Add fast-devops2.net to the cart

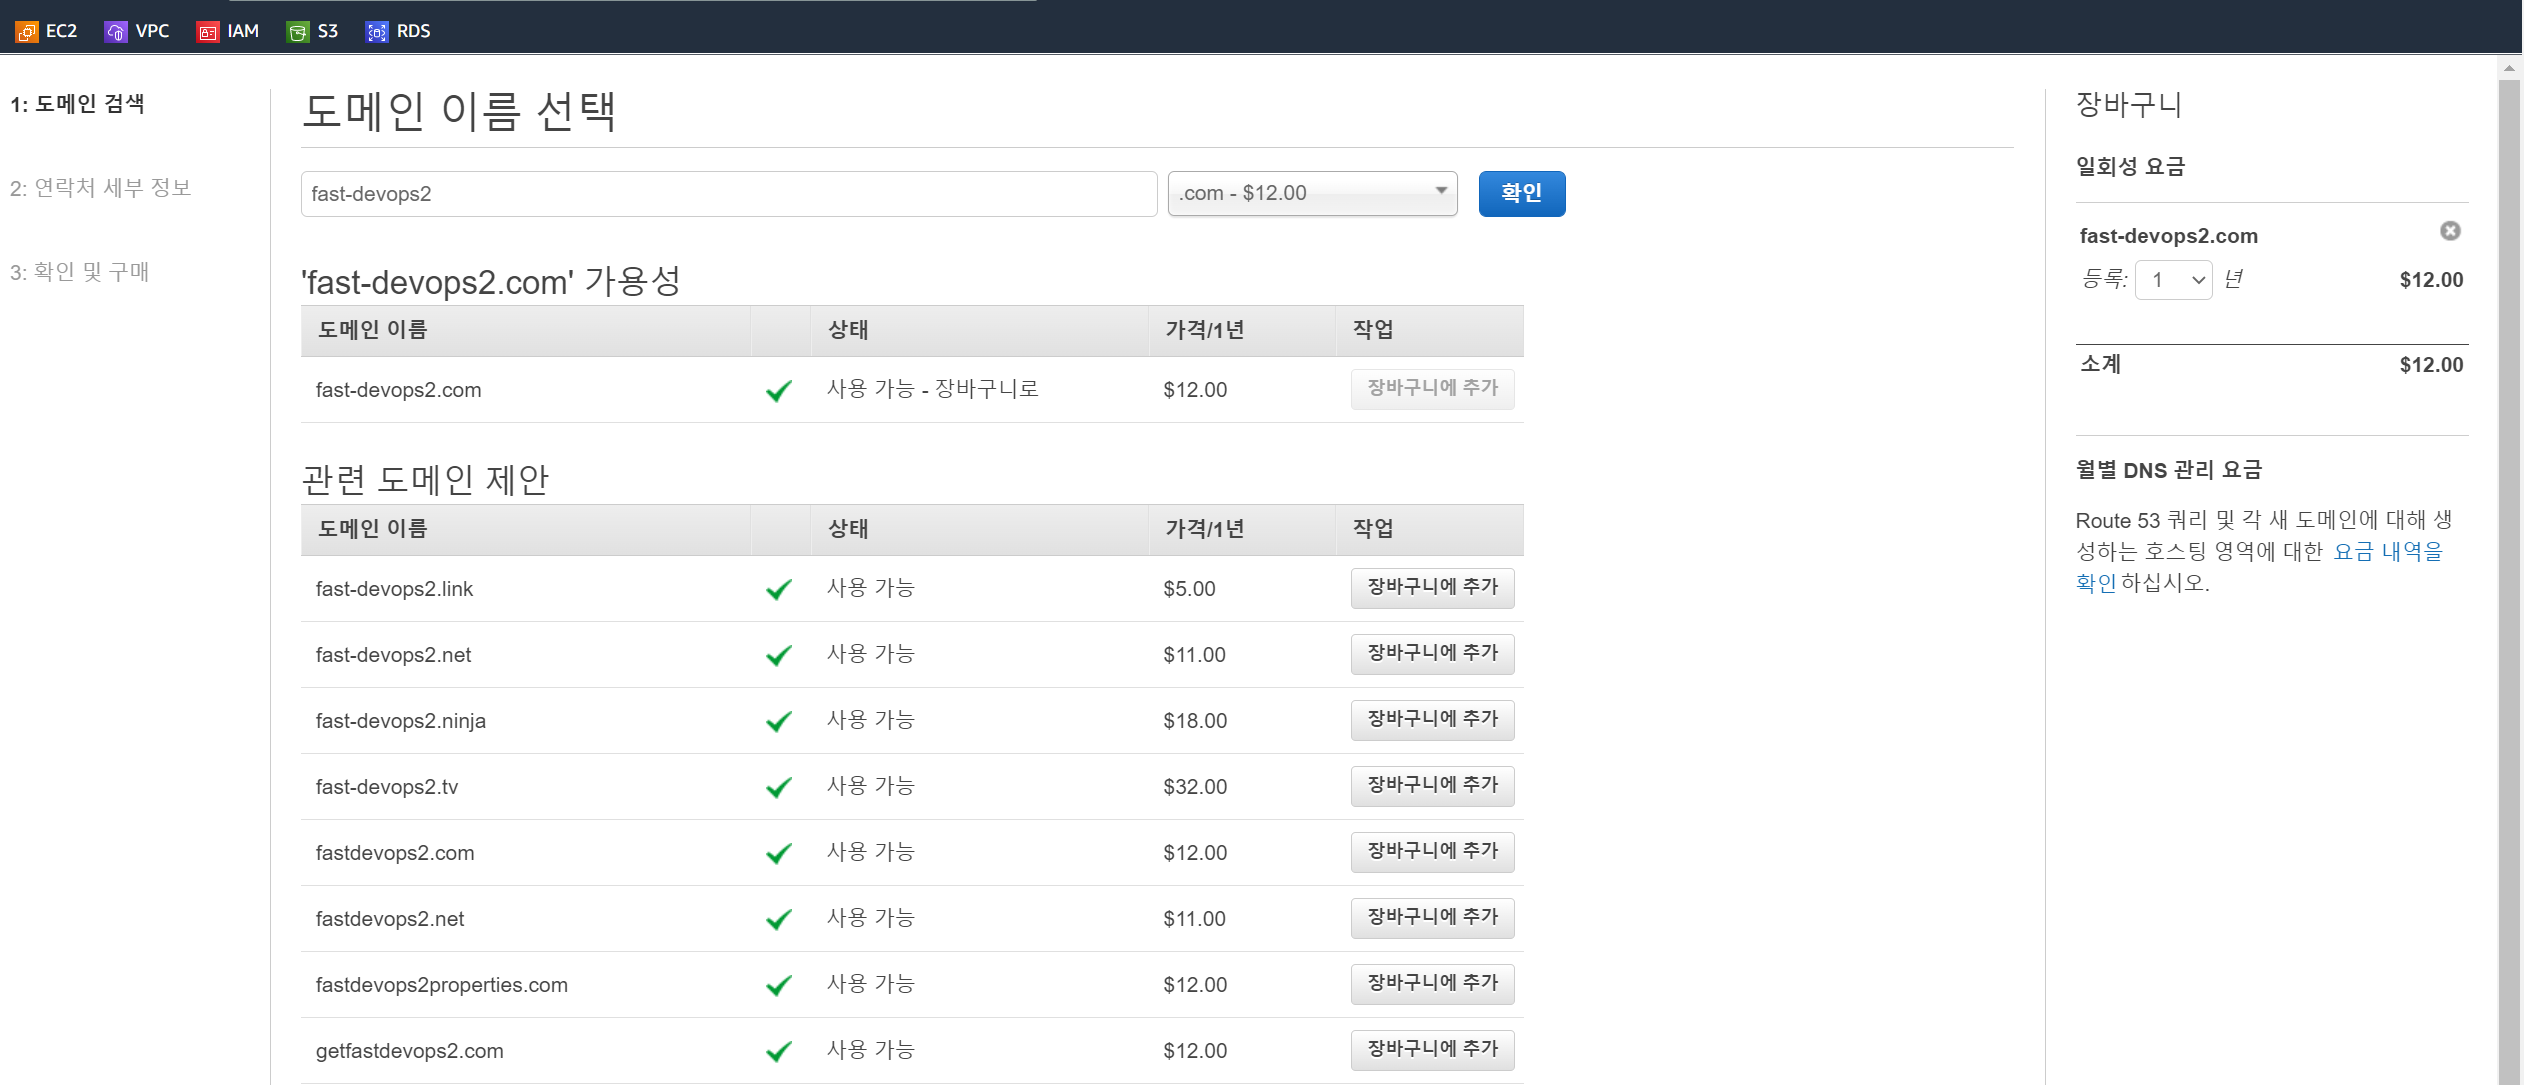[x=1431, y=654]
